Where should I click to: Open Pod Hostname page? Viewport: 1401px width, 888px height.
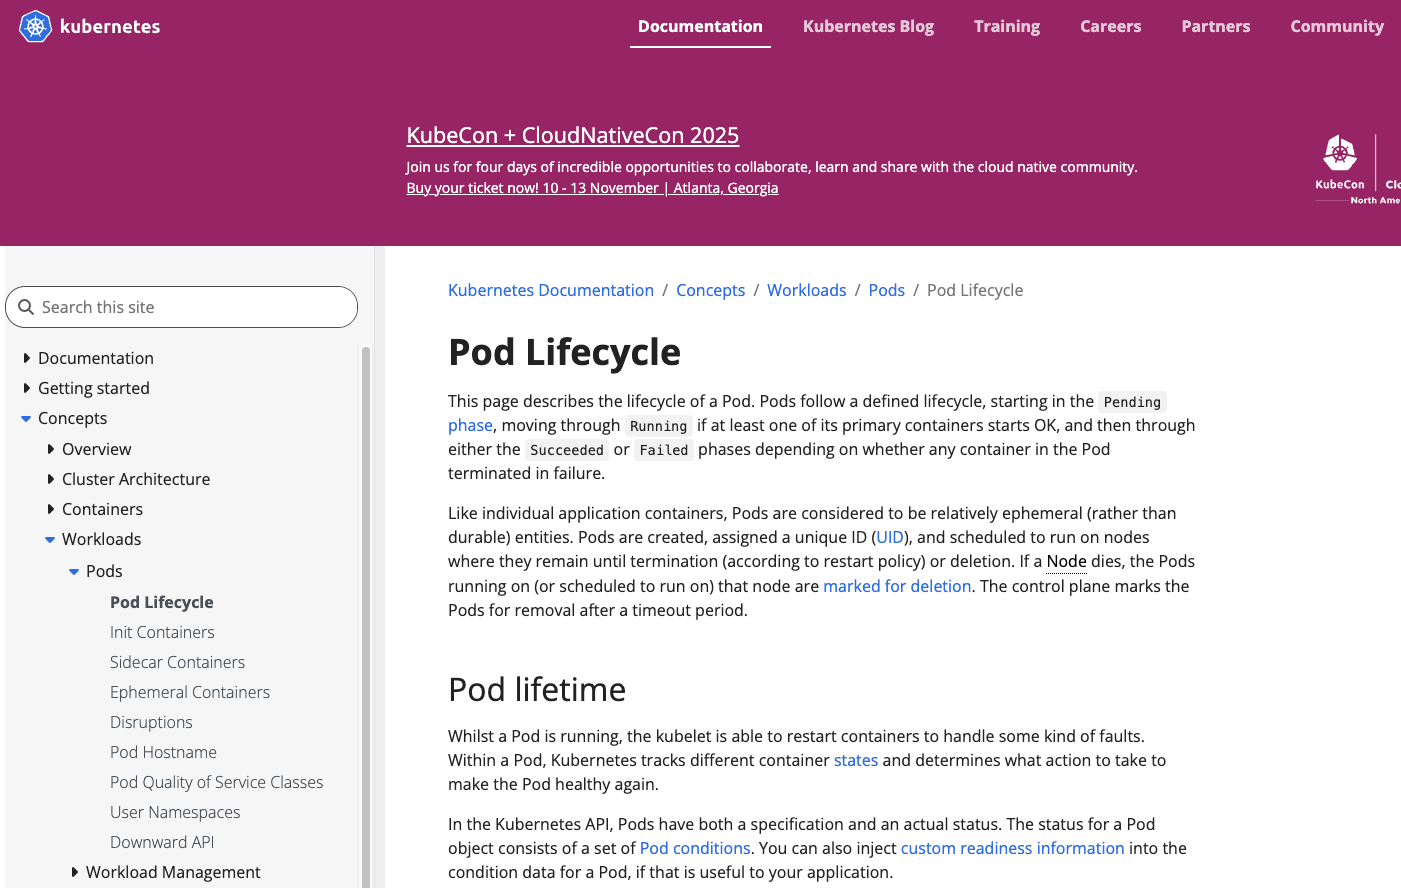(x=163, y=752)
